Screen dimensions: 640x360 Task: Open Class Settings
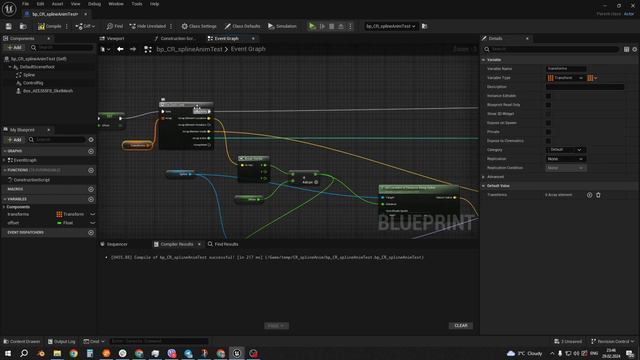point(199,26)
